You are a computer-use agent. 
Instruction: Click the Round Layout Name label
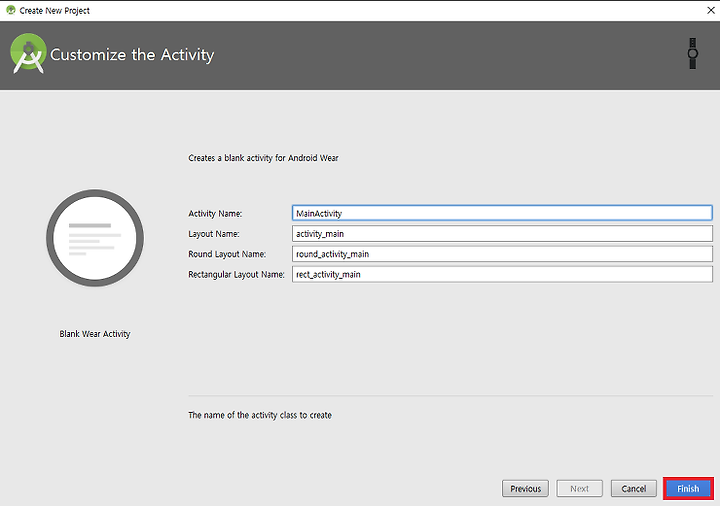pos(227,254)
